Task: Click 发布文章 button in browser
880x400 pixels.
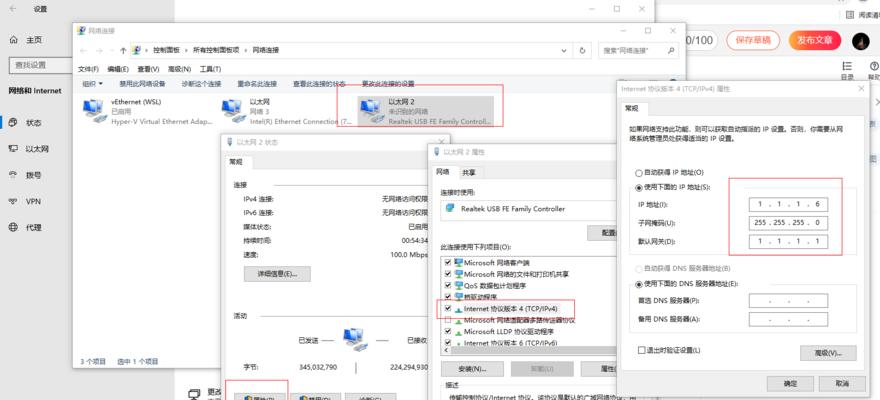Action: (x=815, y=40)
